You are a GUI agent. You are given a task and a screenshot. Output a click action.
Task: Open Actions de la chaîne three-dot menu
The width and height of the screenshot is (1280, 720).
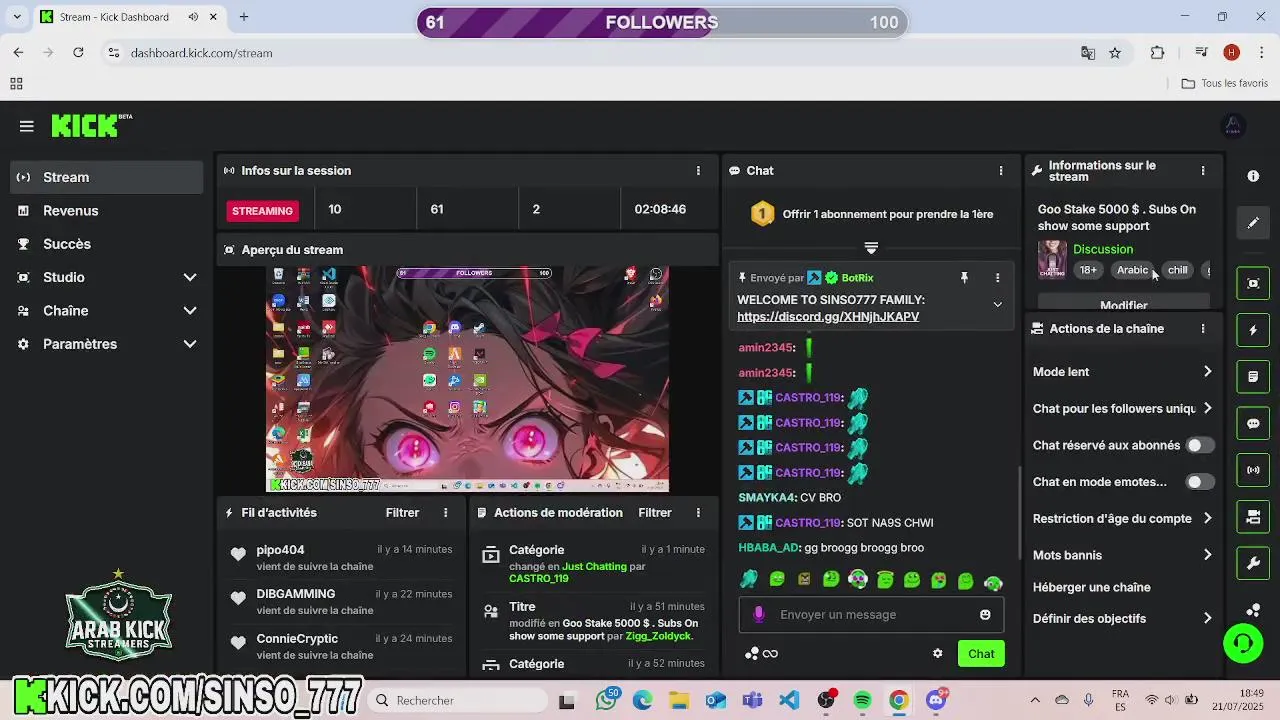(1203, 329)
